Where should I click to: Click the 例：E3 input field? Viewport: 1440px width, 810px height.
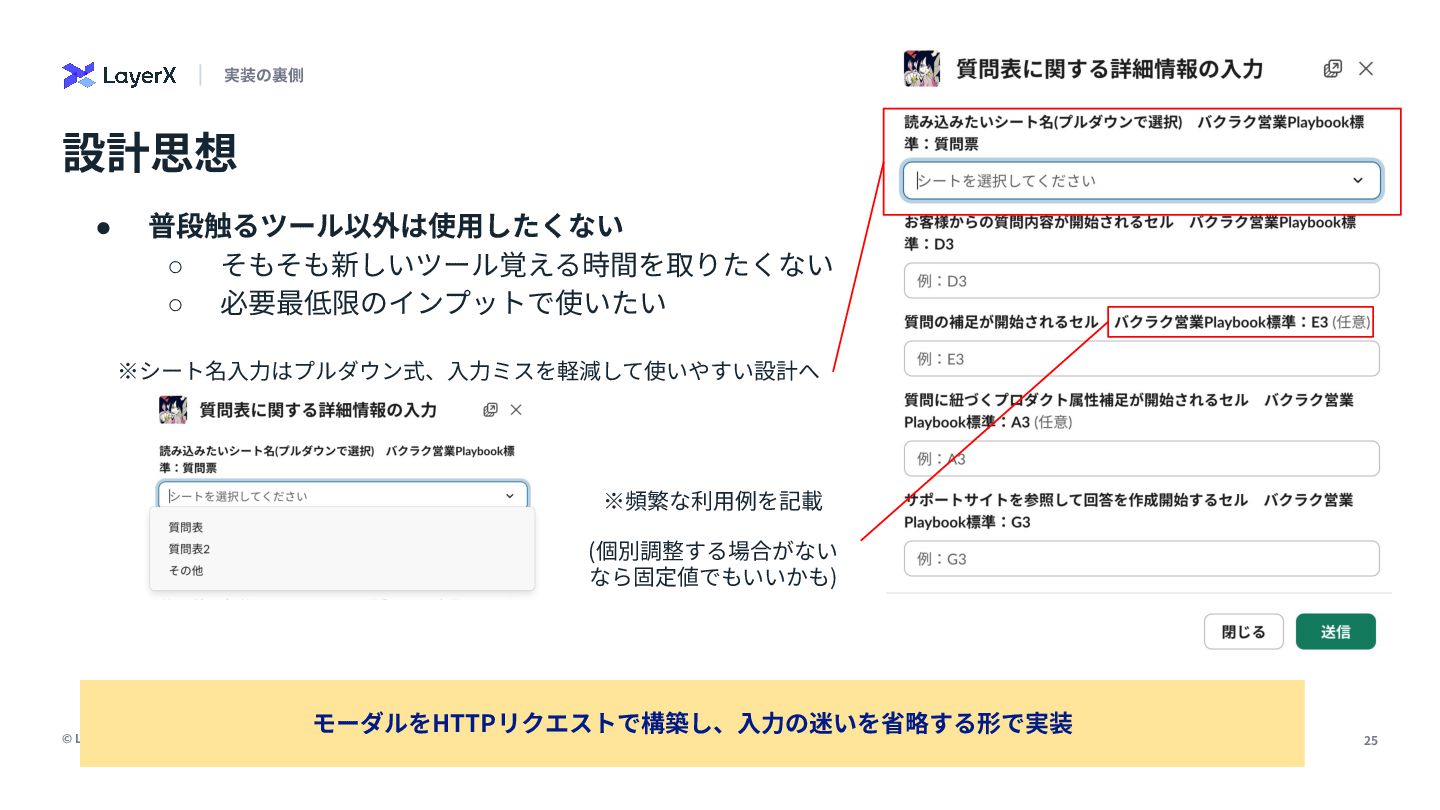(1142, 359)
